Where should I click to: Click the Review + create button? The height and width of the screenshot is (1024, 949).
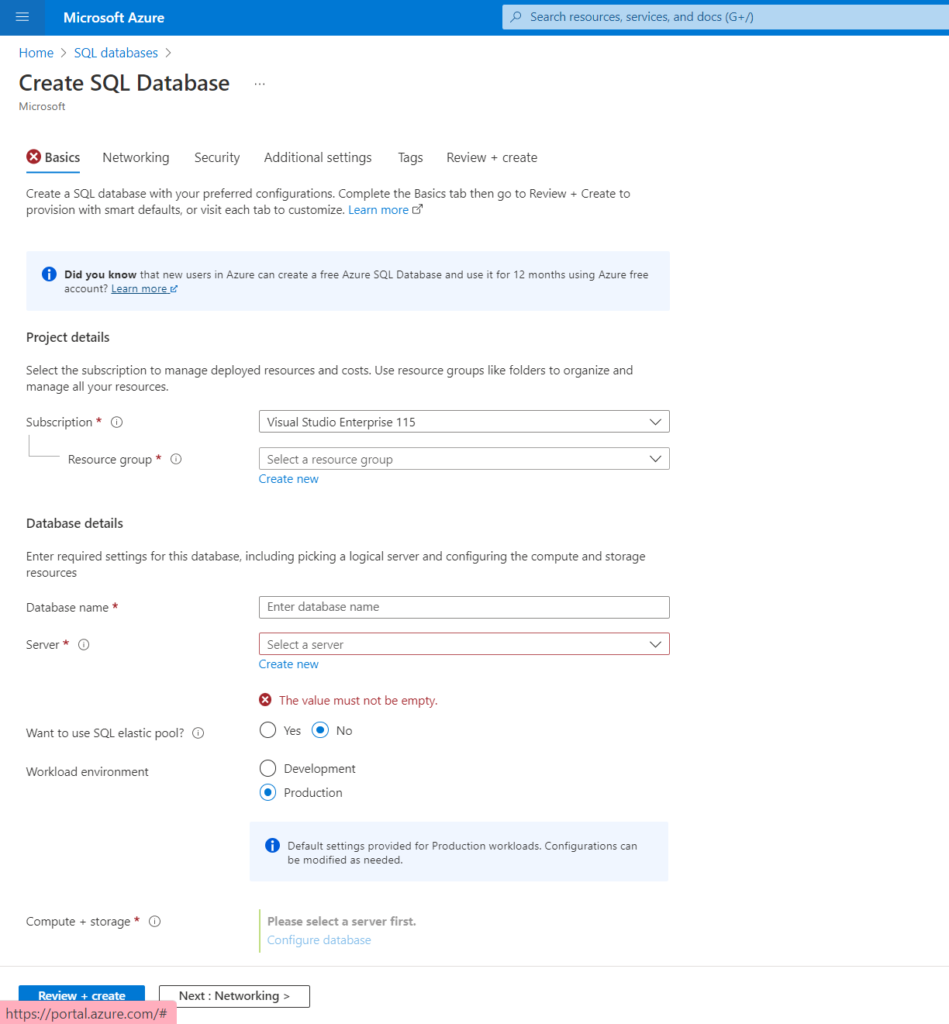click(x=82, y=995)
